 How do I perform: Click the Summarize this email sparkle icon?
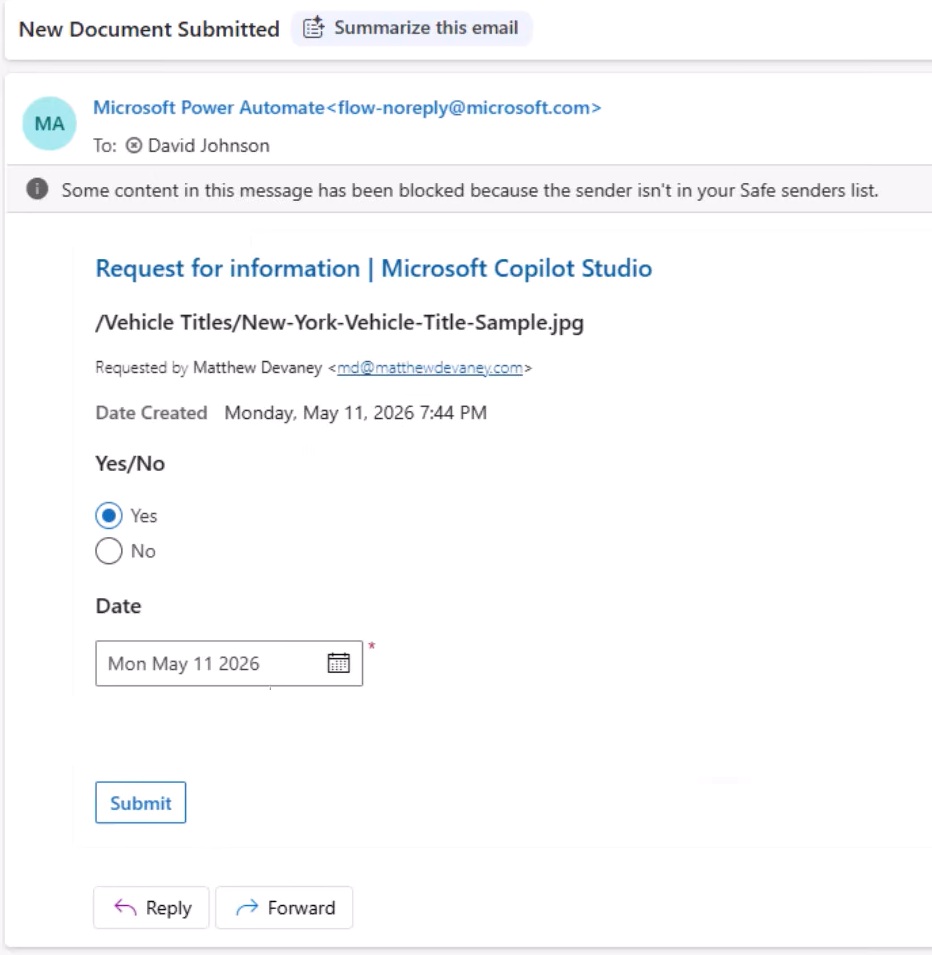[314, 28]
